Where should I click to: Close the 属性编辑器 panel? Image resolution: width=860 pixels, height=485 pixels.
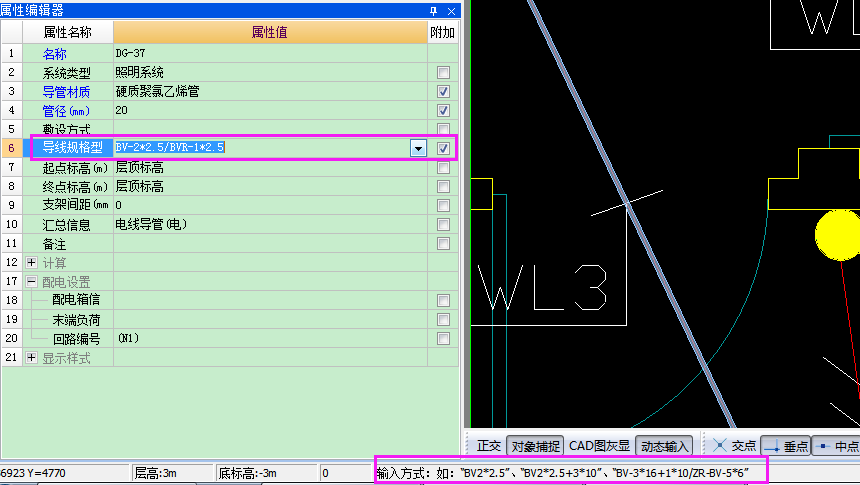451,11
